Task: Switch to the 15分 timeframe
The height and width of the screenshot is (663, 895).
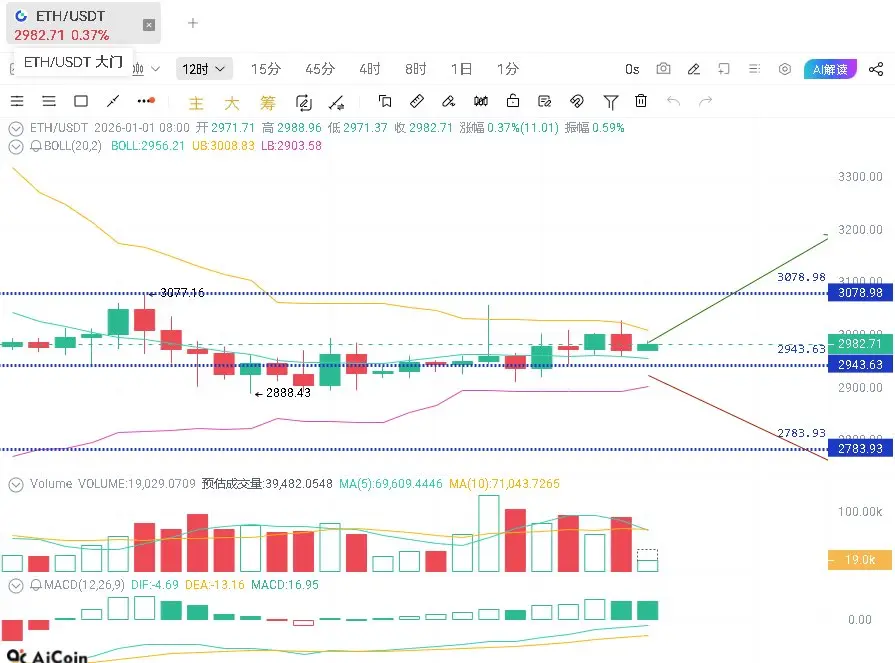Action: tap(266, 69)
